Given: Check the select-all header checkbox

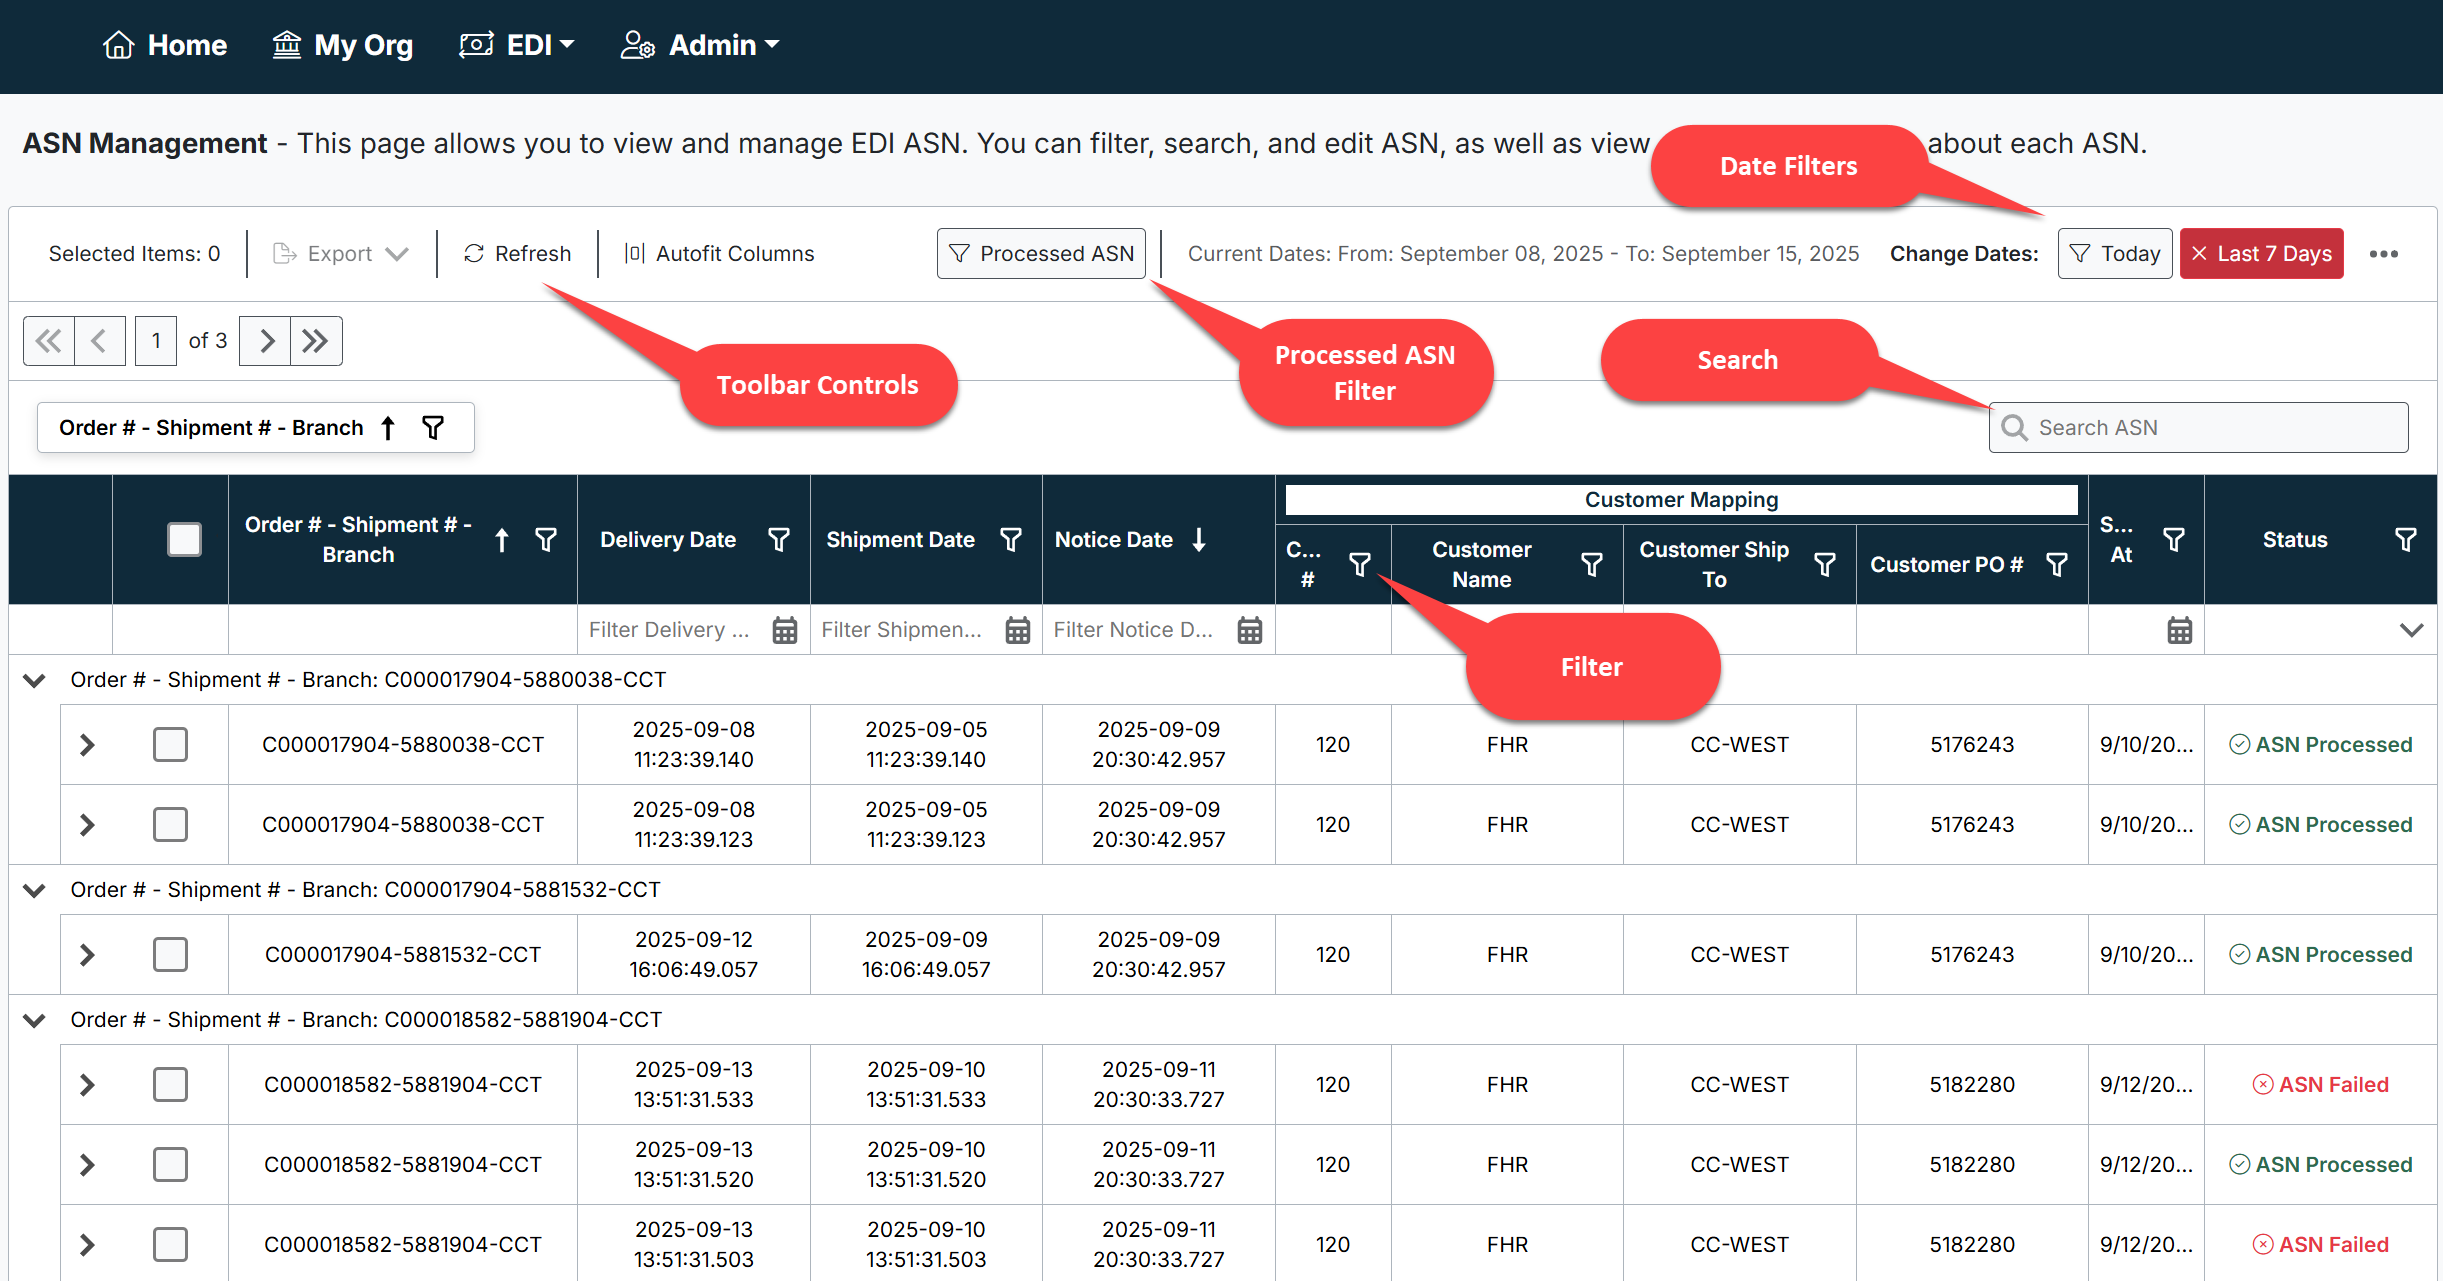Looking at the screenshot, I should coord(184,540).
